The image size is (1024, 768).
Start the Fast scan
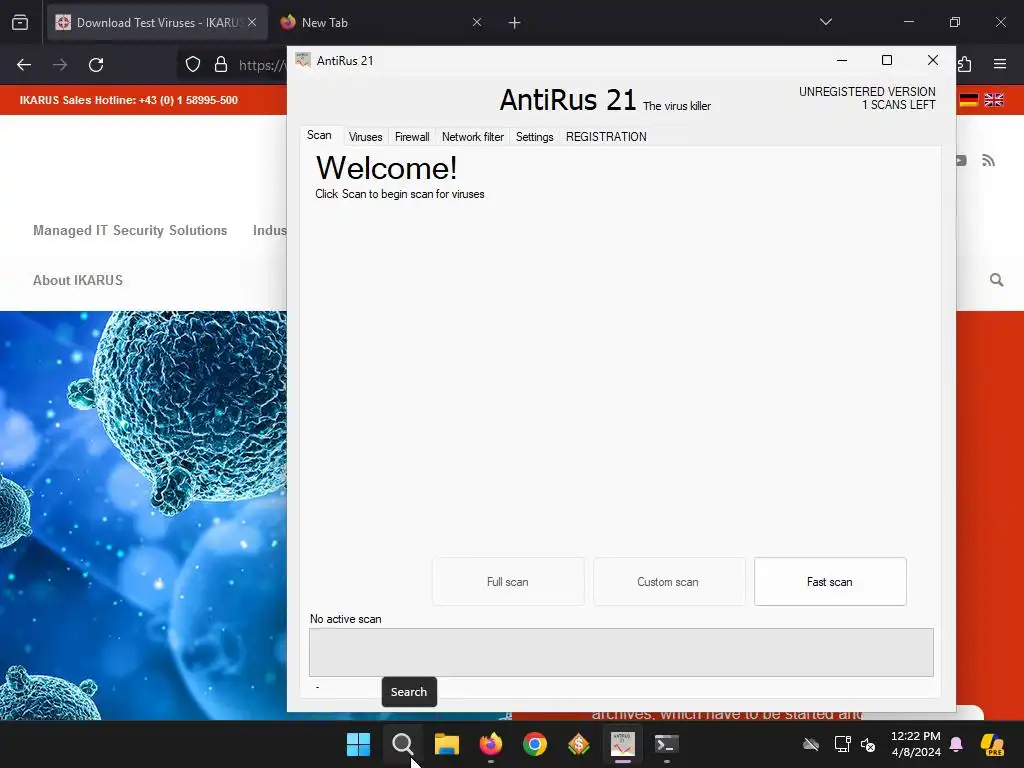[830, 581]
